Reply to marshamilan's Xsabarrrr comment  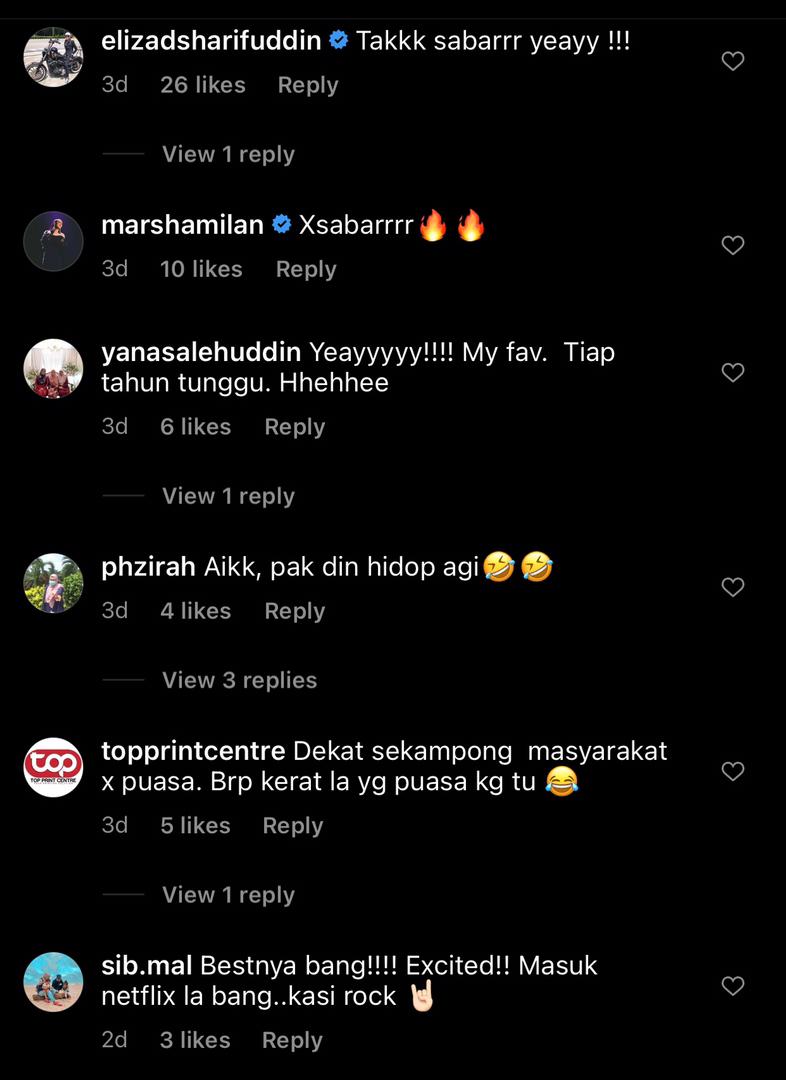coord(306,269)
